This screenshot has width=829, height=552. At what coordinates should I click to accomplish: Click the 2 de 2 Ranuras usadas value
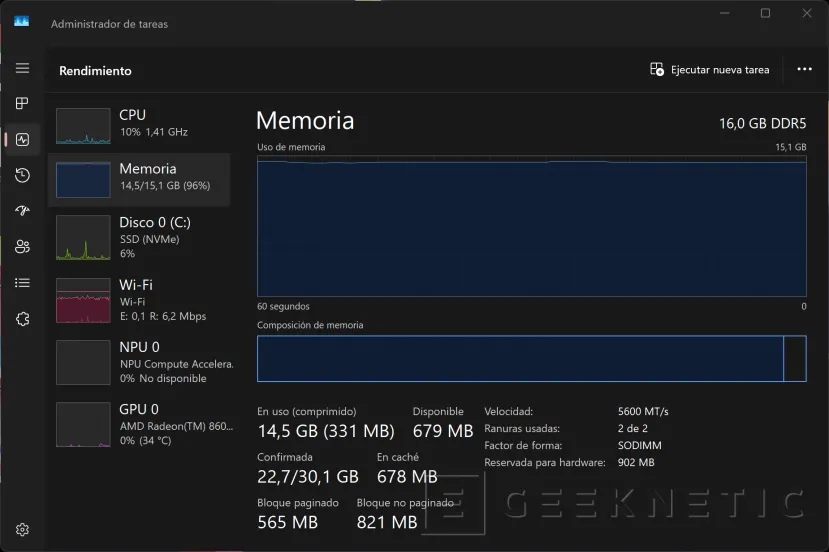point(632,428)
